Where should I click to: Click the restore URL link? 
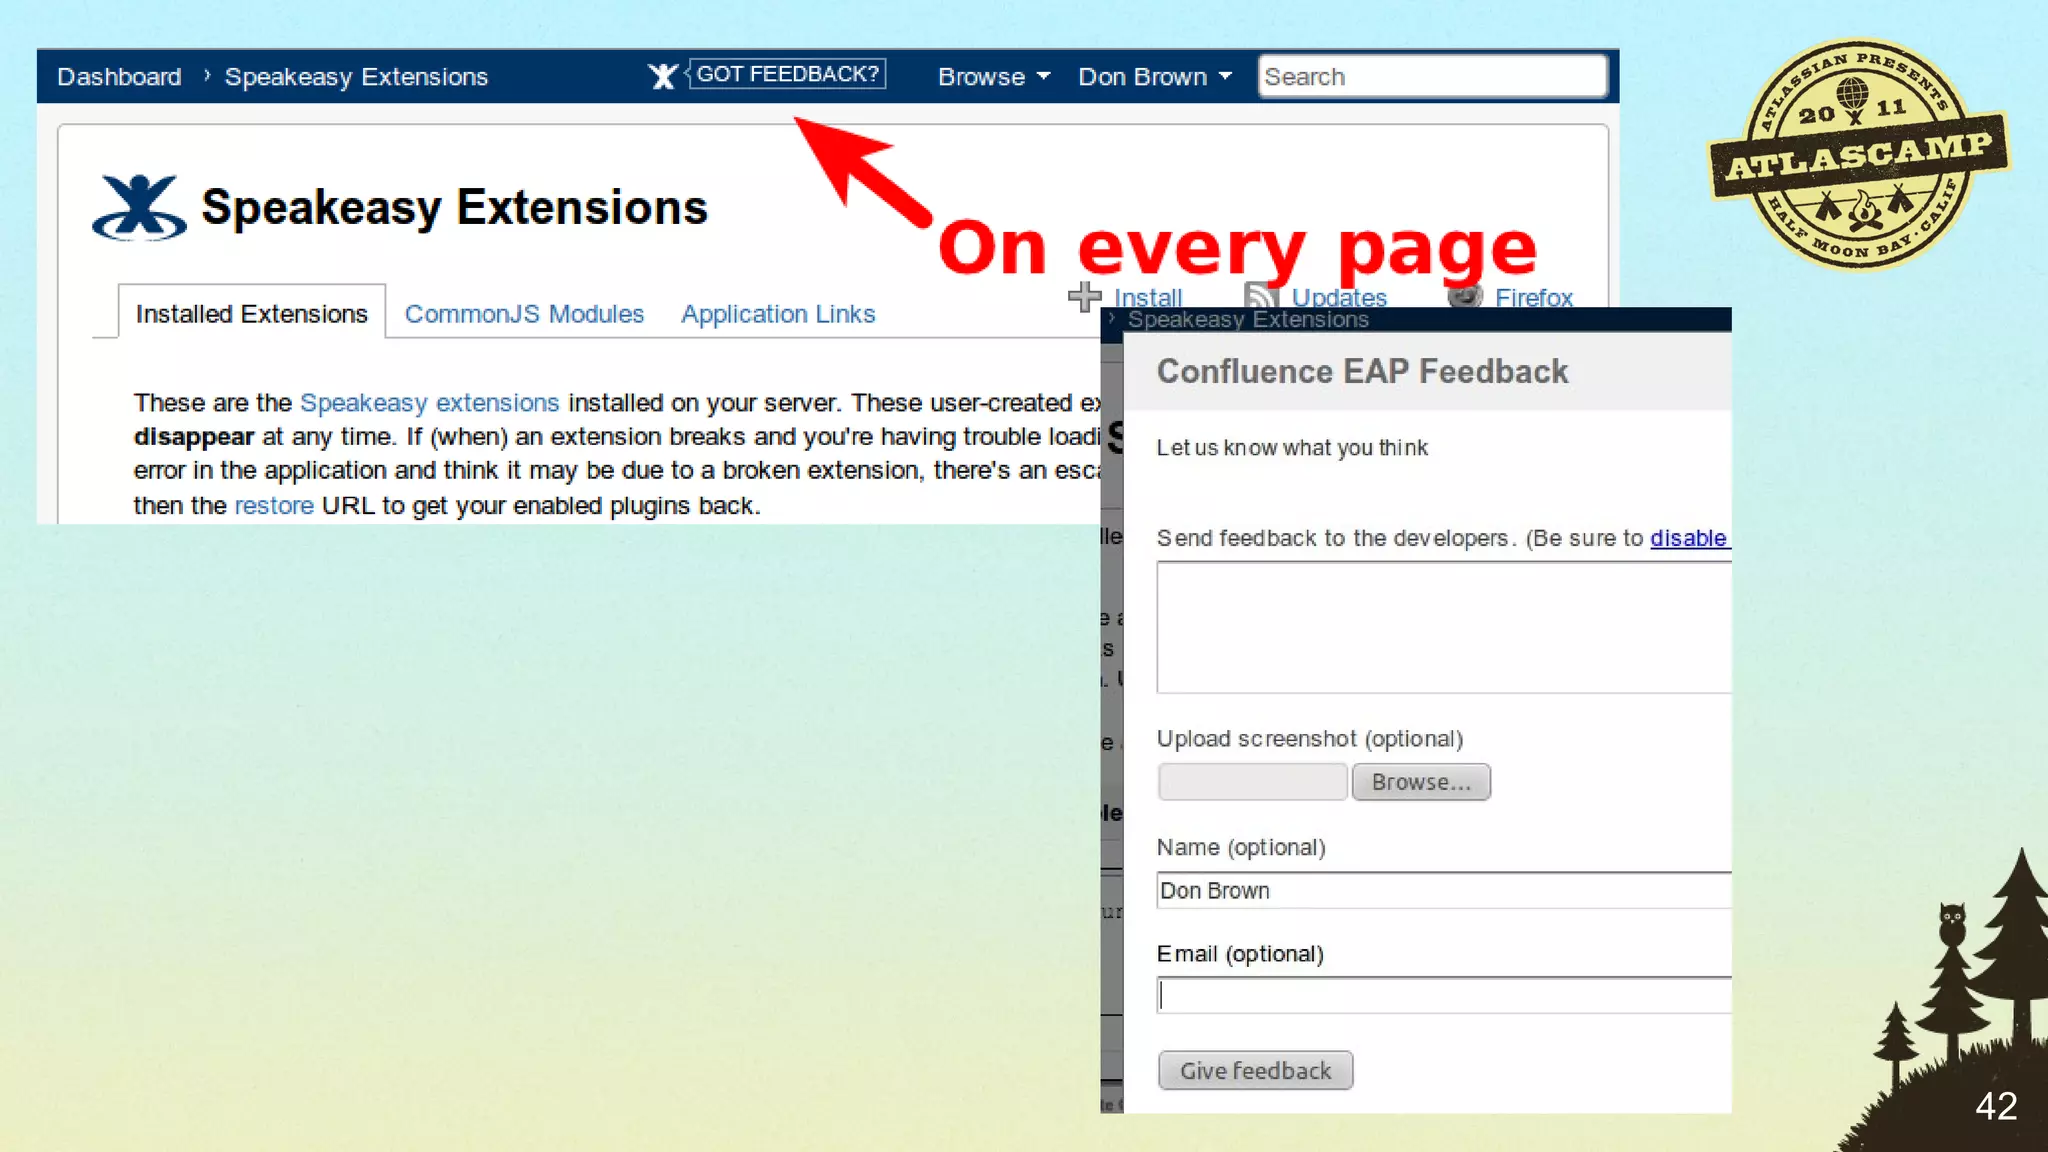273,506
